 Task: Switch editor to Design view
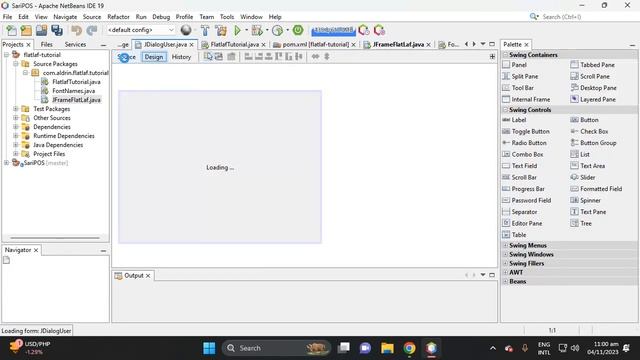pyautogui.click(x=154, y=57)
